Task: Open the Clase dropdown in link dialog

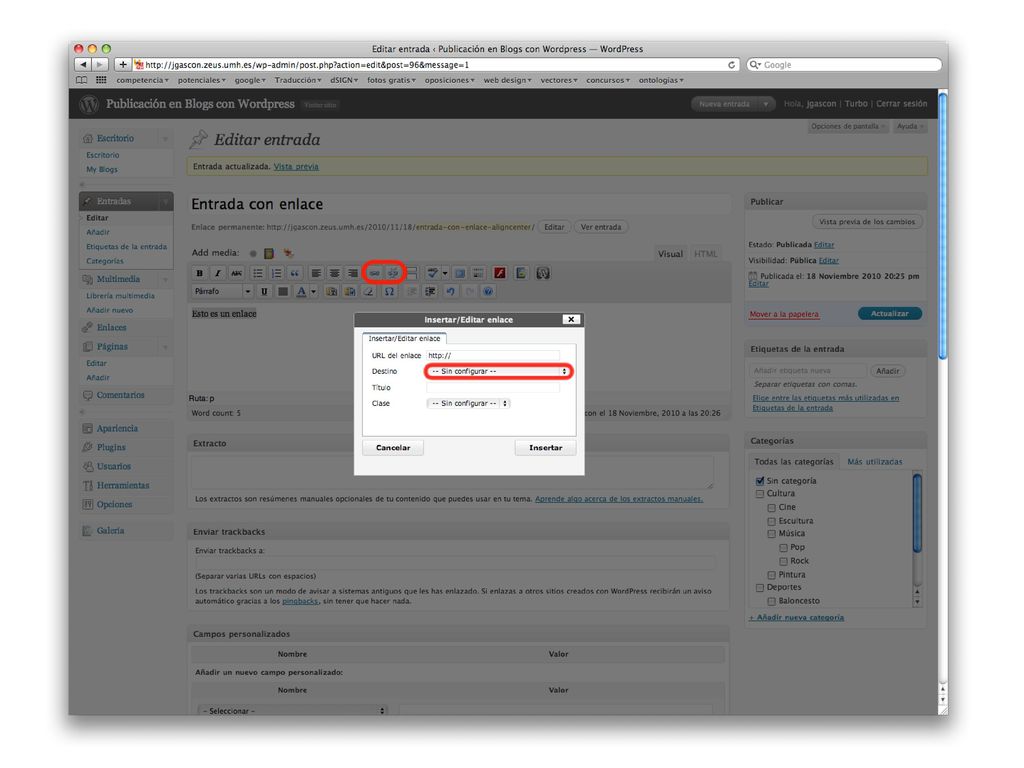Action: point(468,404)
